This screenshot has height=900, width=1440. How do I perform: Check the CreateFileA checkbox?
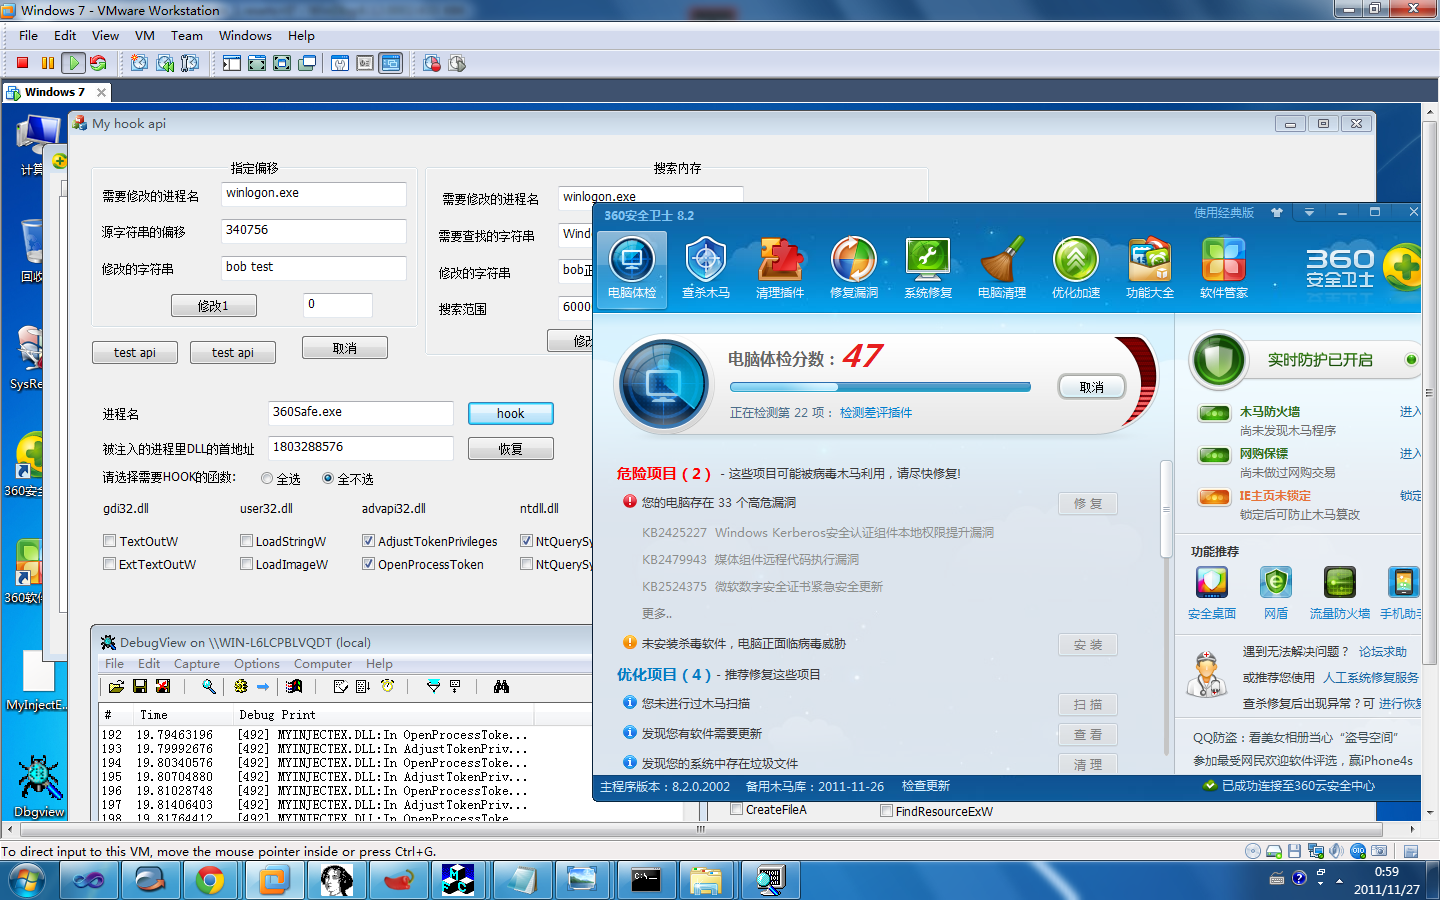736,810
